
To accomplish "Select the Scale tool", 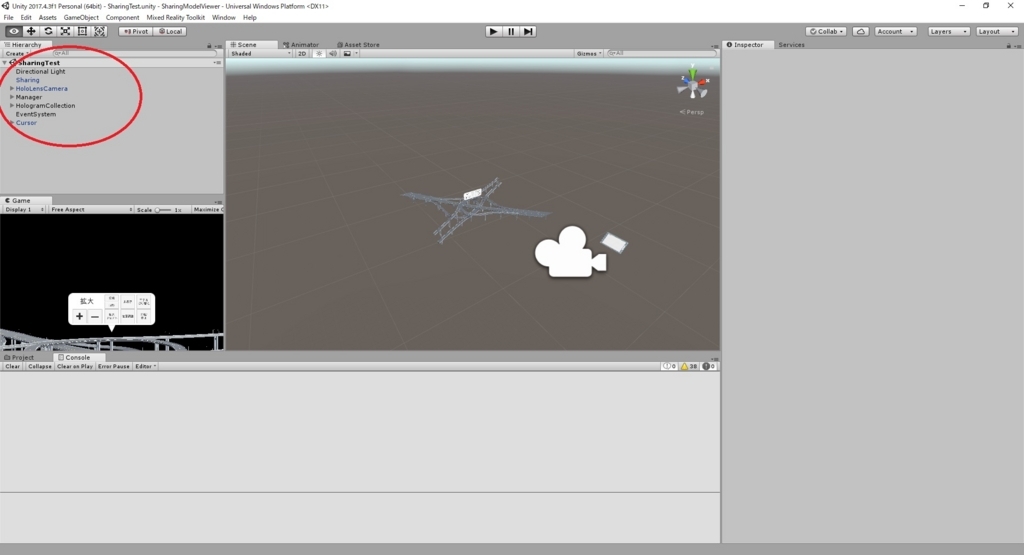I will tap(65, 31).
